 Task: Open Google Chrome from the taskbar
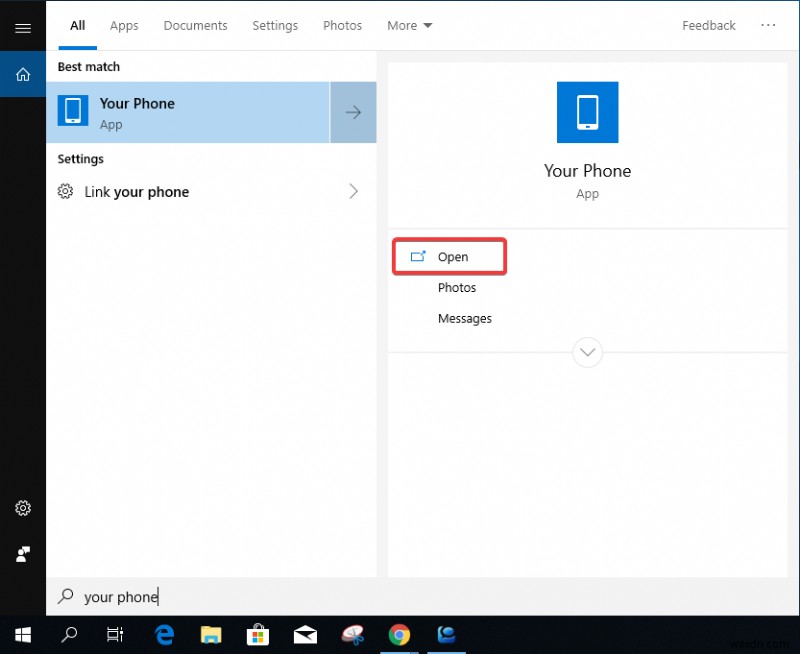(399, 635)
